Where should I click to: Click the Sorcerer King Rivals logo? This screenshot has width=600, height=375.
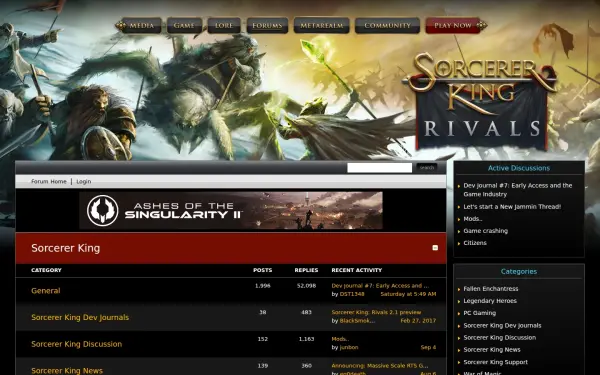click(481, 101)
